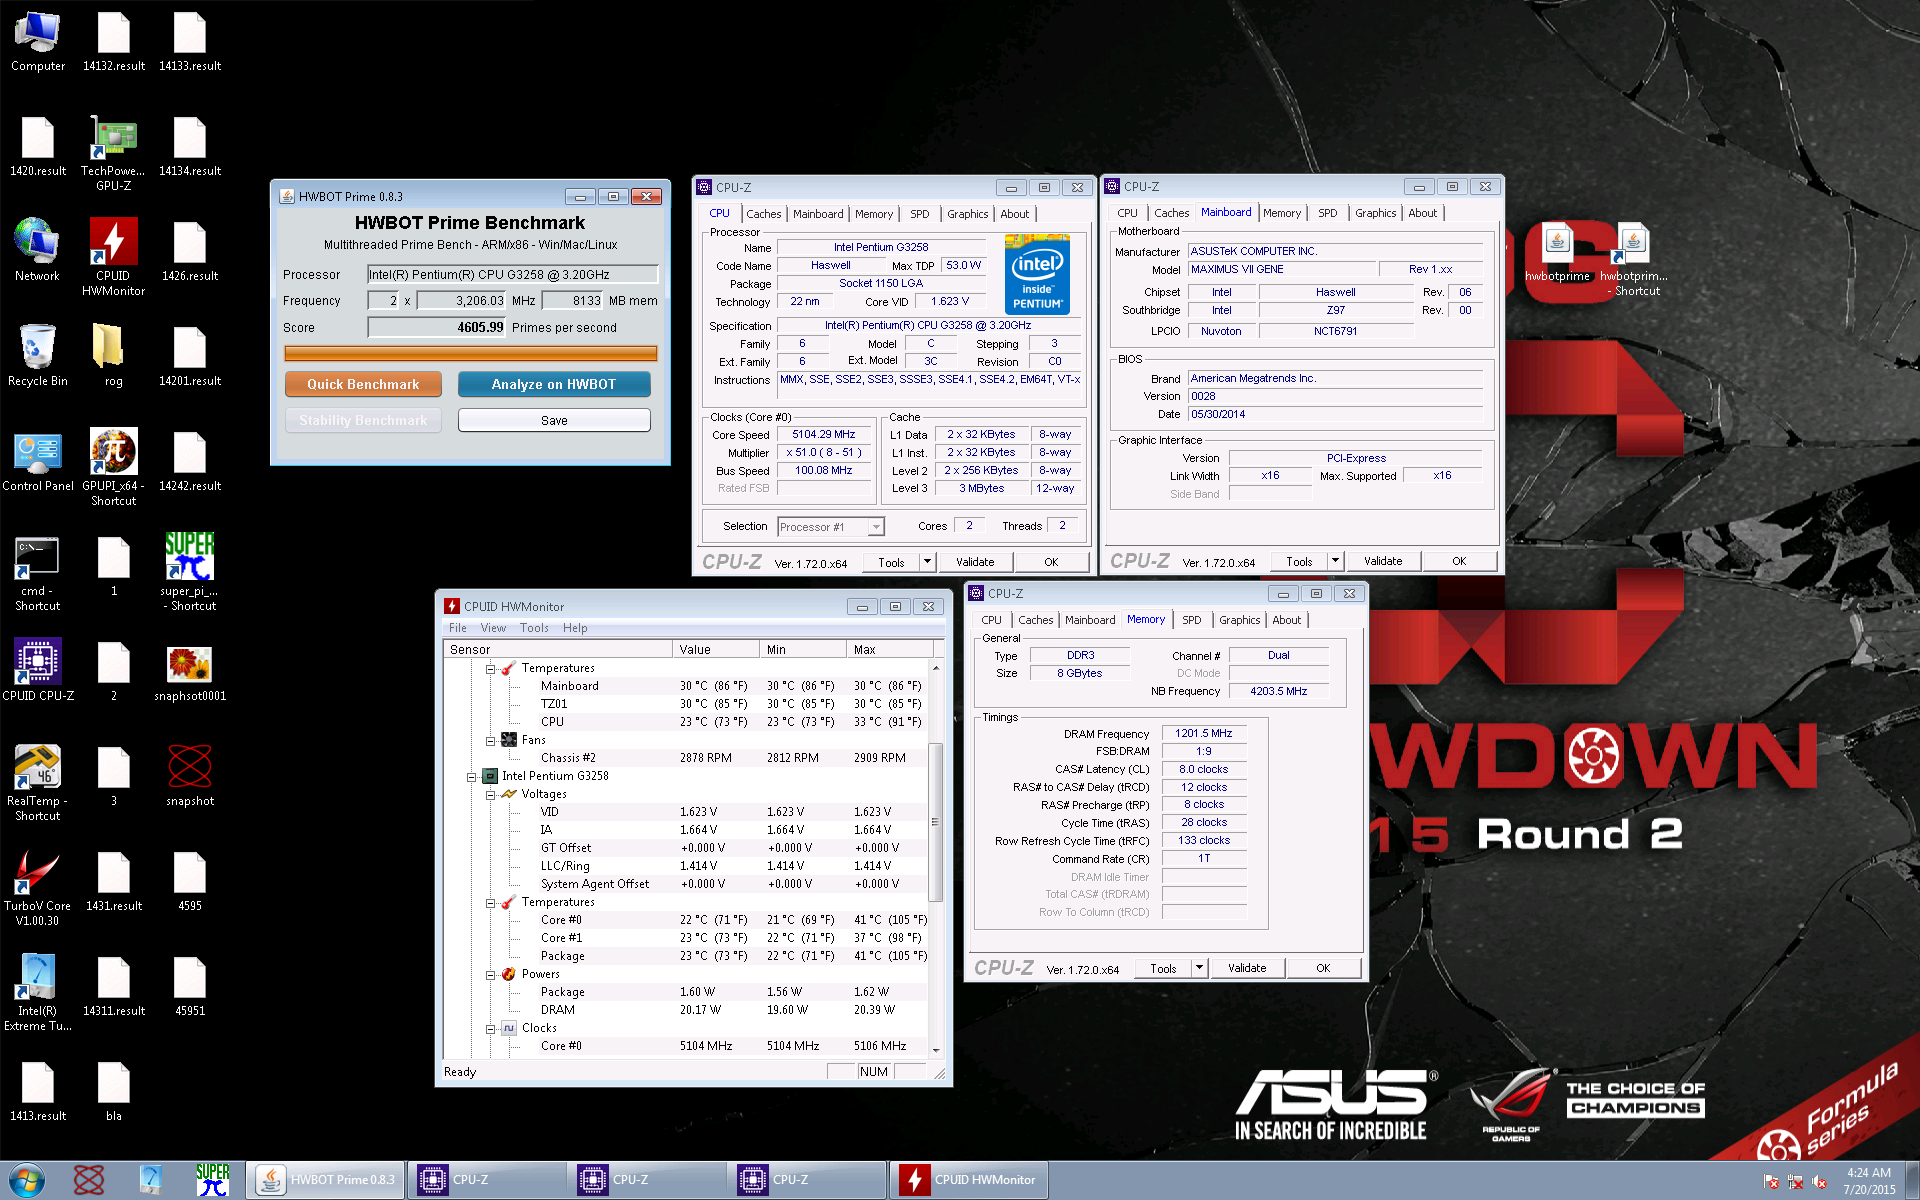Open Tools dropdown arrow in Memory window

[1199, 968]
